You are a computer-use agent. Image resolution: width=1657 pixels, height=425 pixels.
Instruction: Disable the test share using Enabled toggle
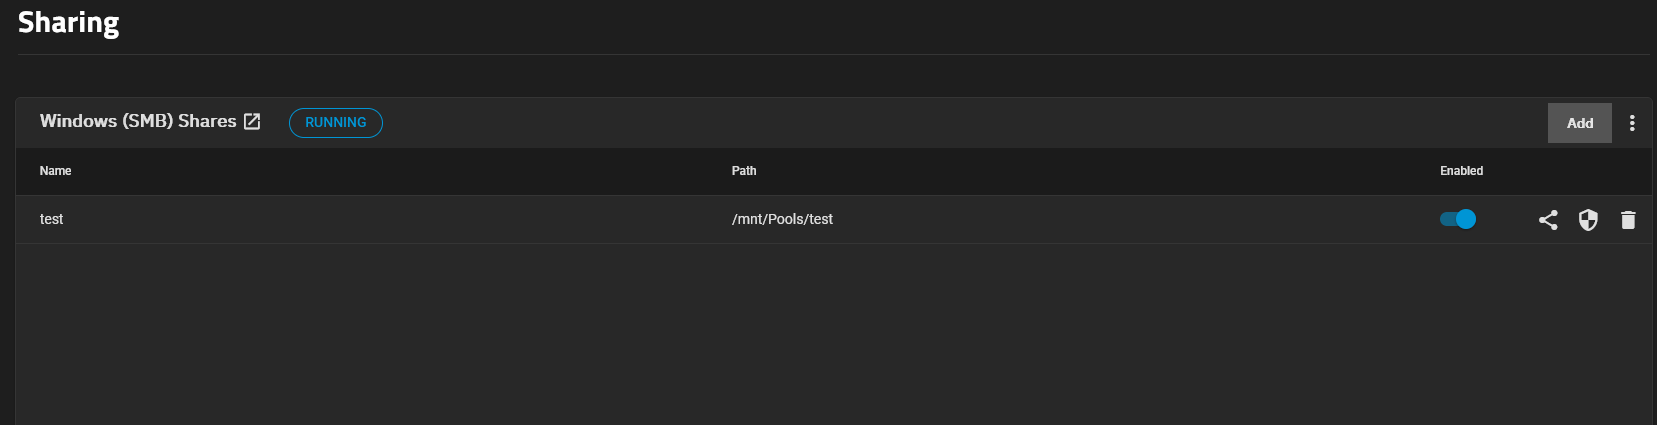click(1458, 219)
